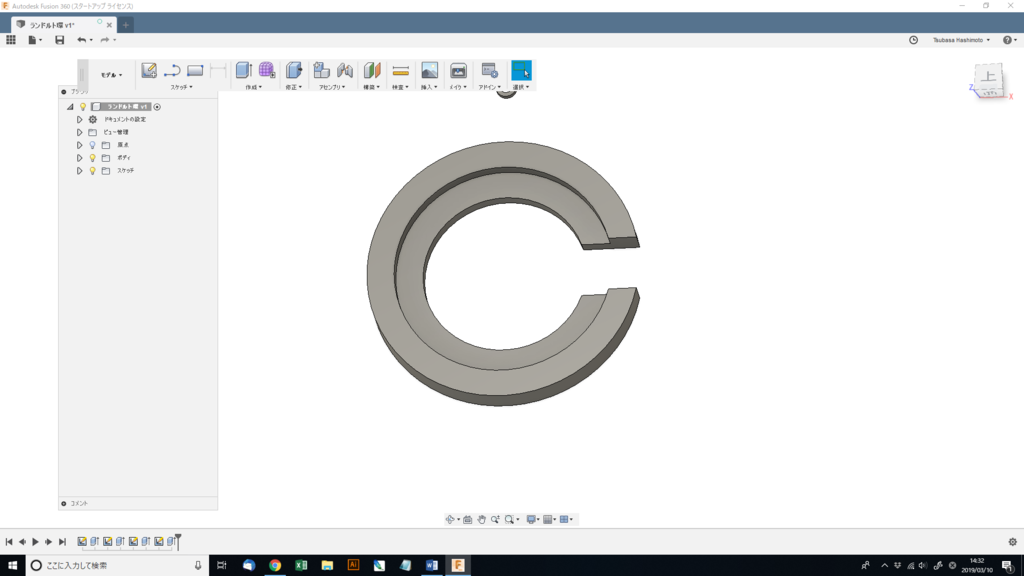1024x576 pixels.
Task: Choose the Extrude tool icon
Action: [x=244, y=71]
